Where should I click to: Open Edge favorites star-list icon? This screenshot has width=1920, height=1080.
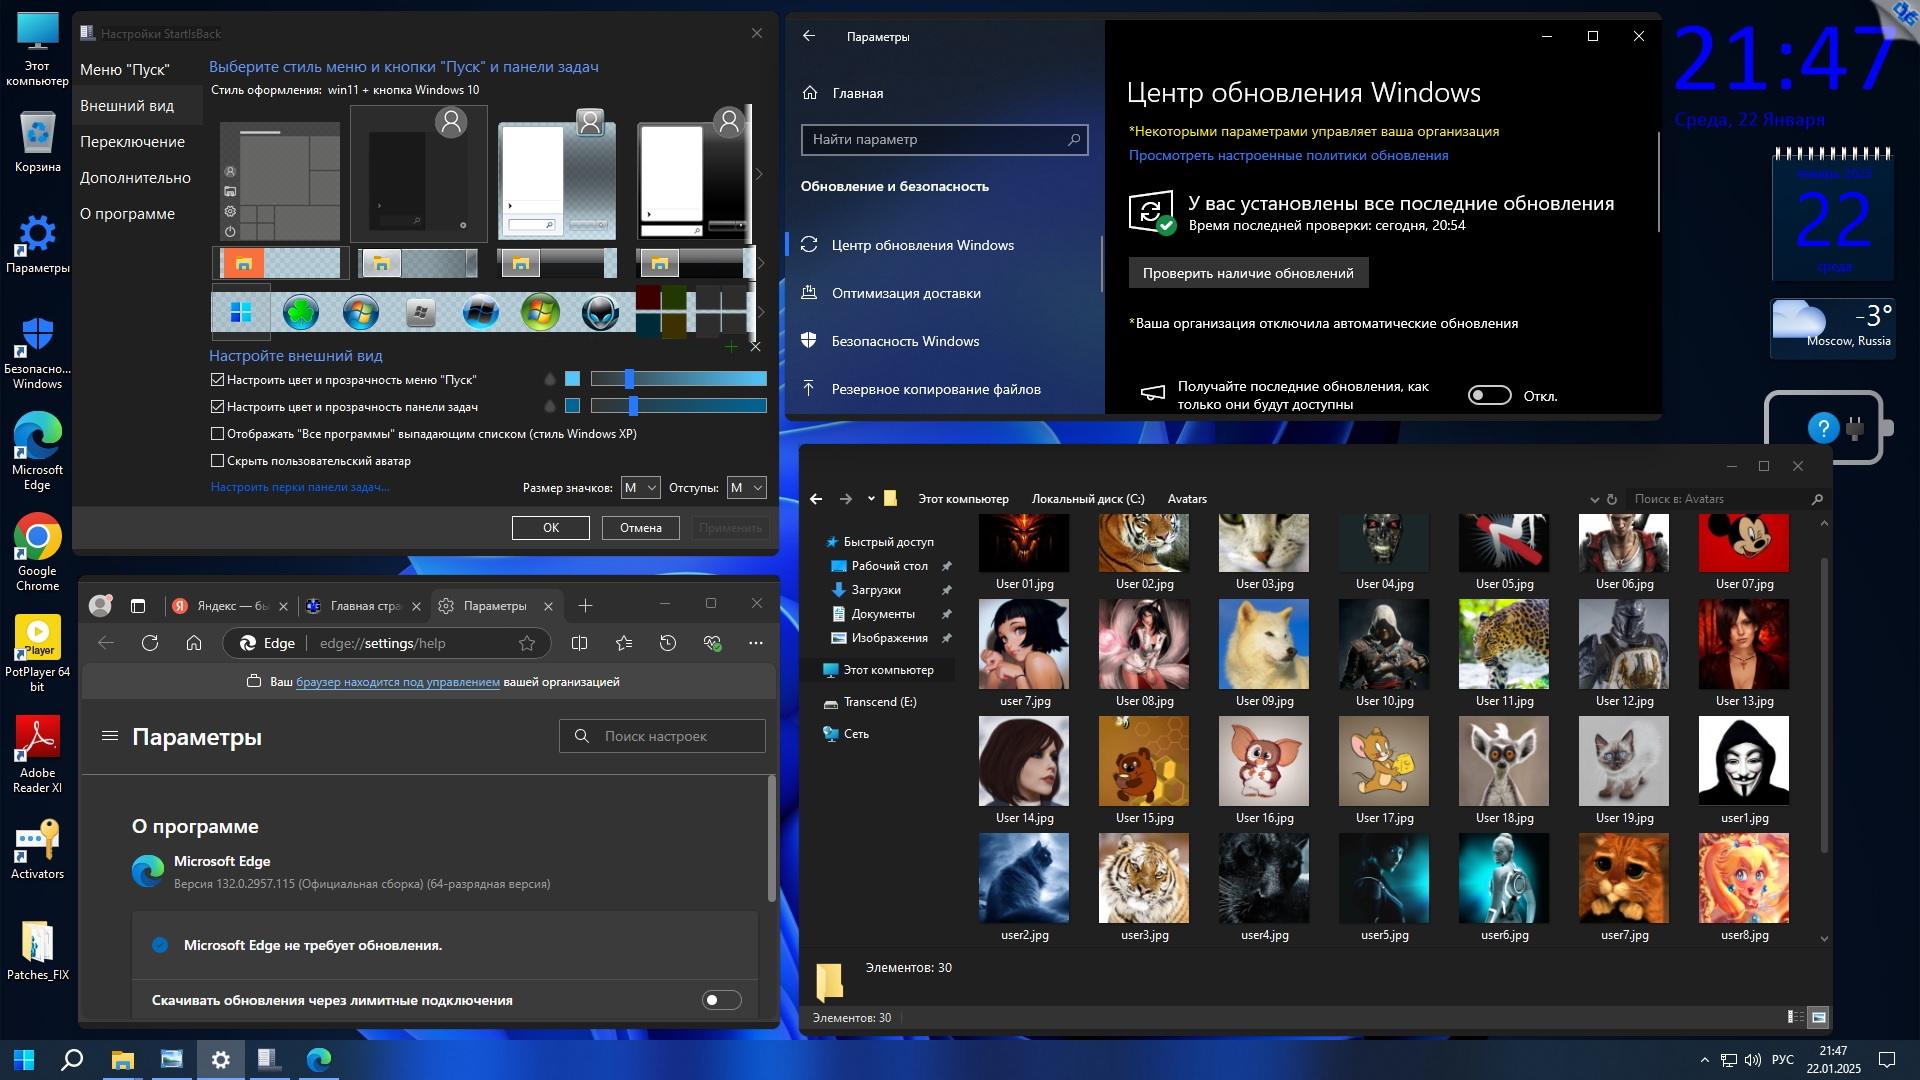pos(624,643)
